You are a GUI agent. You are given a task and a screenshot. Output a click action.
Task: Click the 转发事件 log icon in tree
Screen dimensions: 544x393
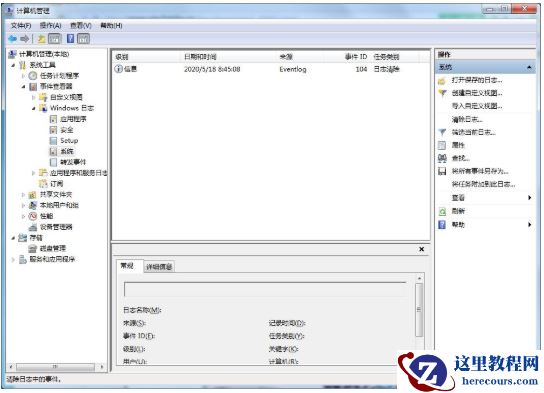pyautogui.click(x=53, y=162)
